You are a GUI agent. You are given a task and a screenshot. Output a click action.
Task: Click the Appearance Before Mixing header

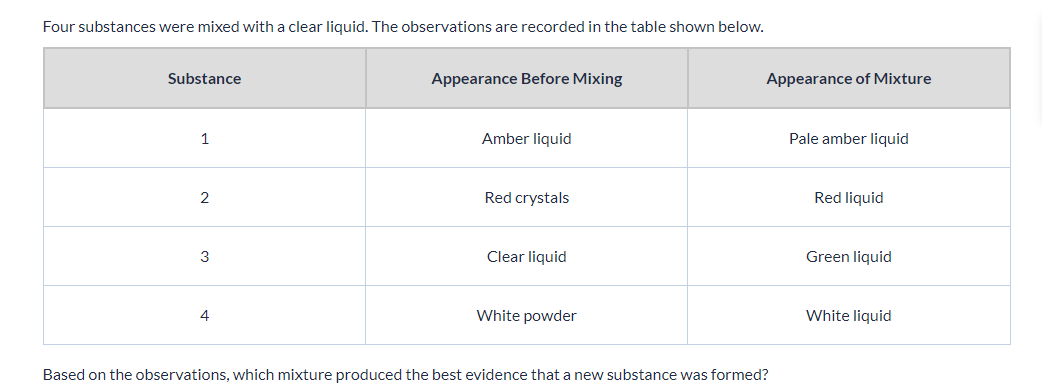[526, 78]
